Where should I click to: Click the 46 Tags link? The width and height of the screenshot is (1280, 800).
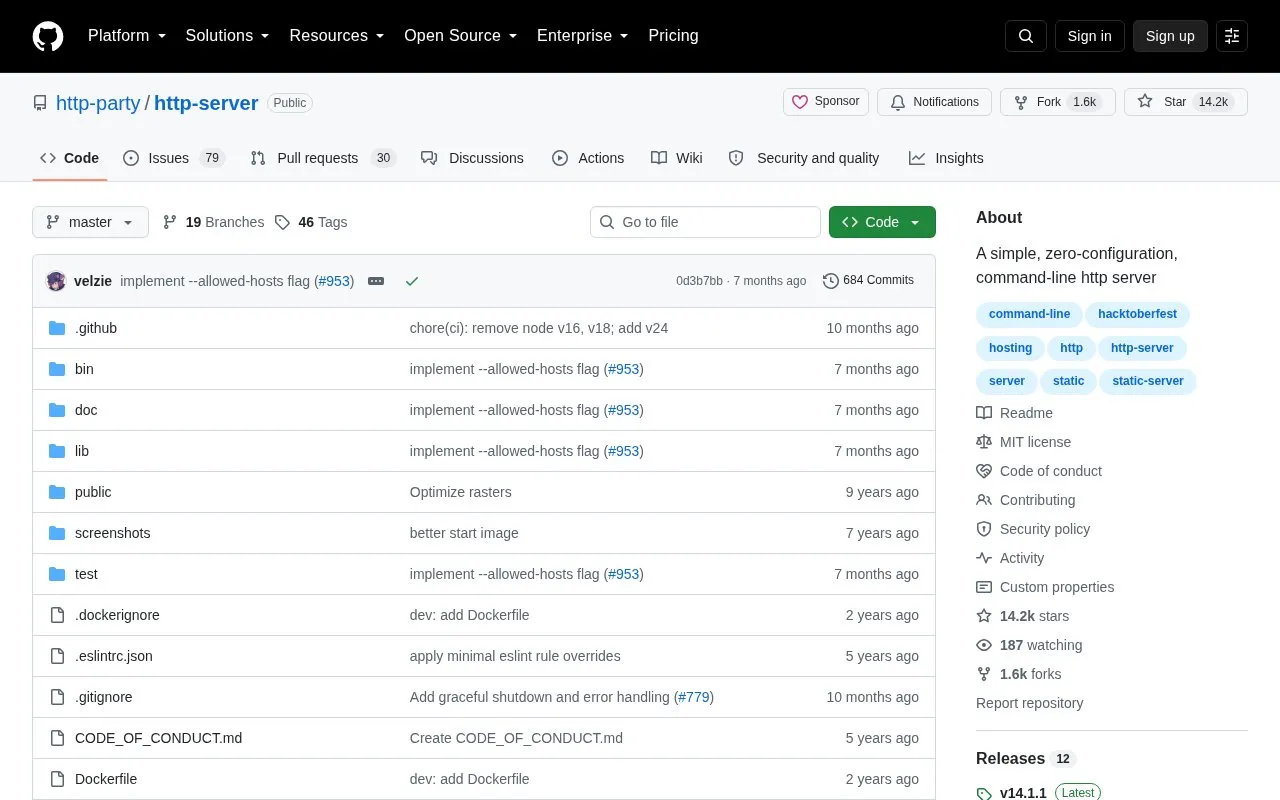pyautogui.click(x=311, y=222)
